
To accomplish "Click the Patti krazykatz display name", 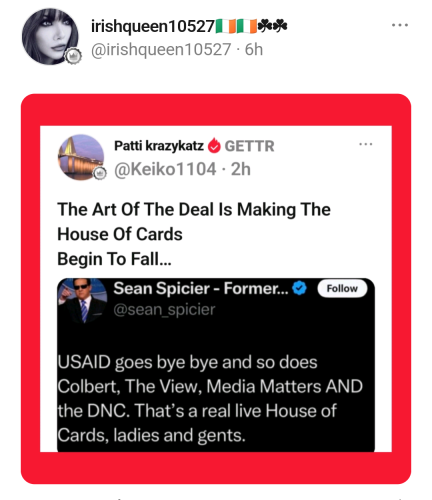I will [159, 146].
